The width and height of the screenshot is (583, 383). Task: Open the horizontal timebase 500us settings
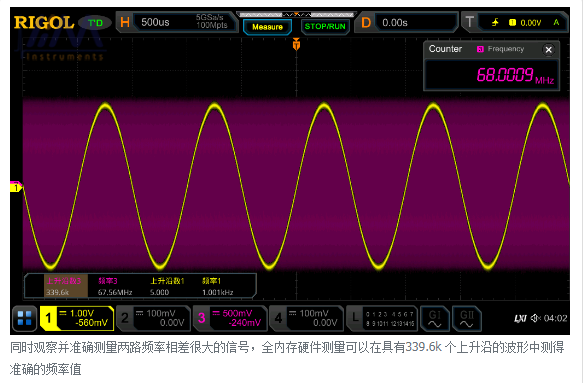pos(177,22)
